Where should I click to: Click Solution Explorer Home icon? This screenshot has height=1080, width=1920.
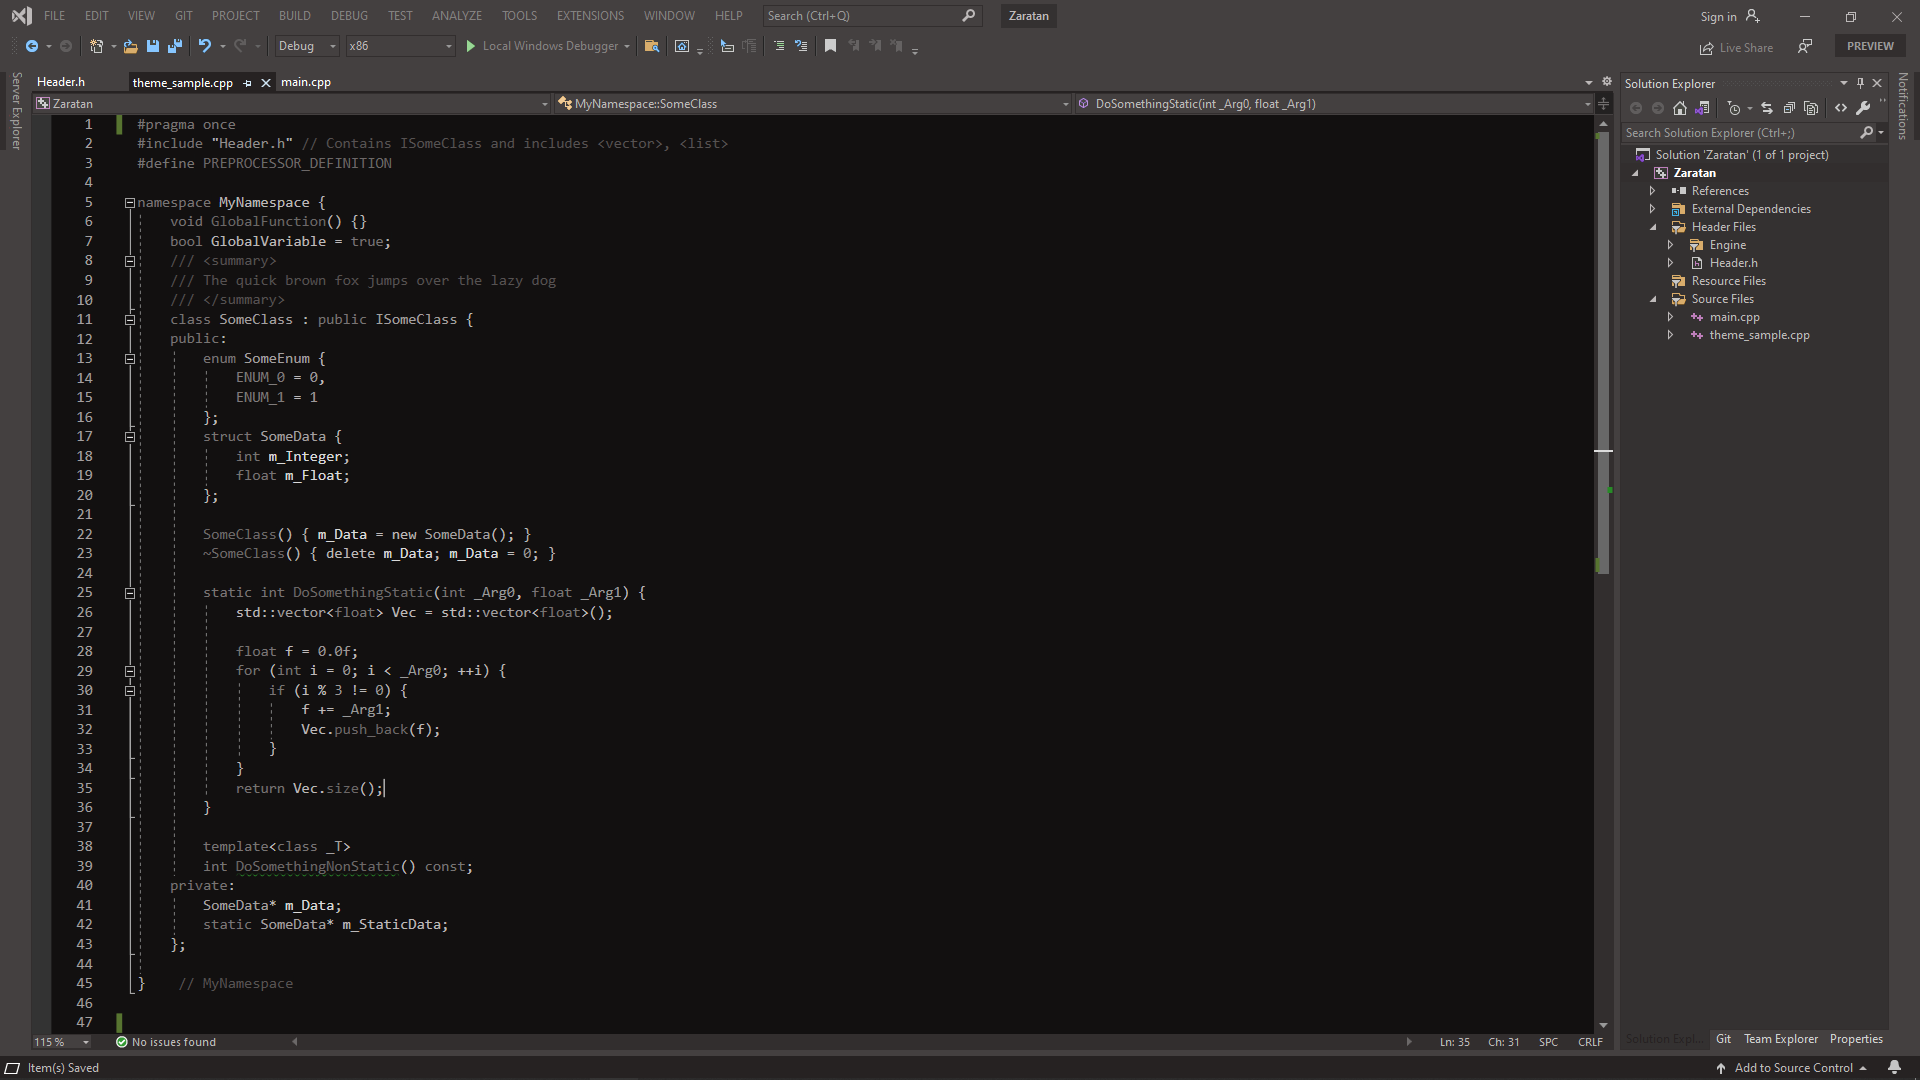pyautogui.click(x=1680, y=108)
